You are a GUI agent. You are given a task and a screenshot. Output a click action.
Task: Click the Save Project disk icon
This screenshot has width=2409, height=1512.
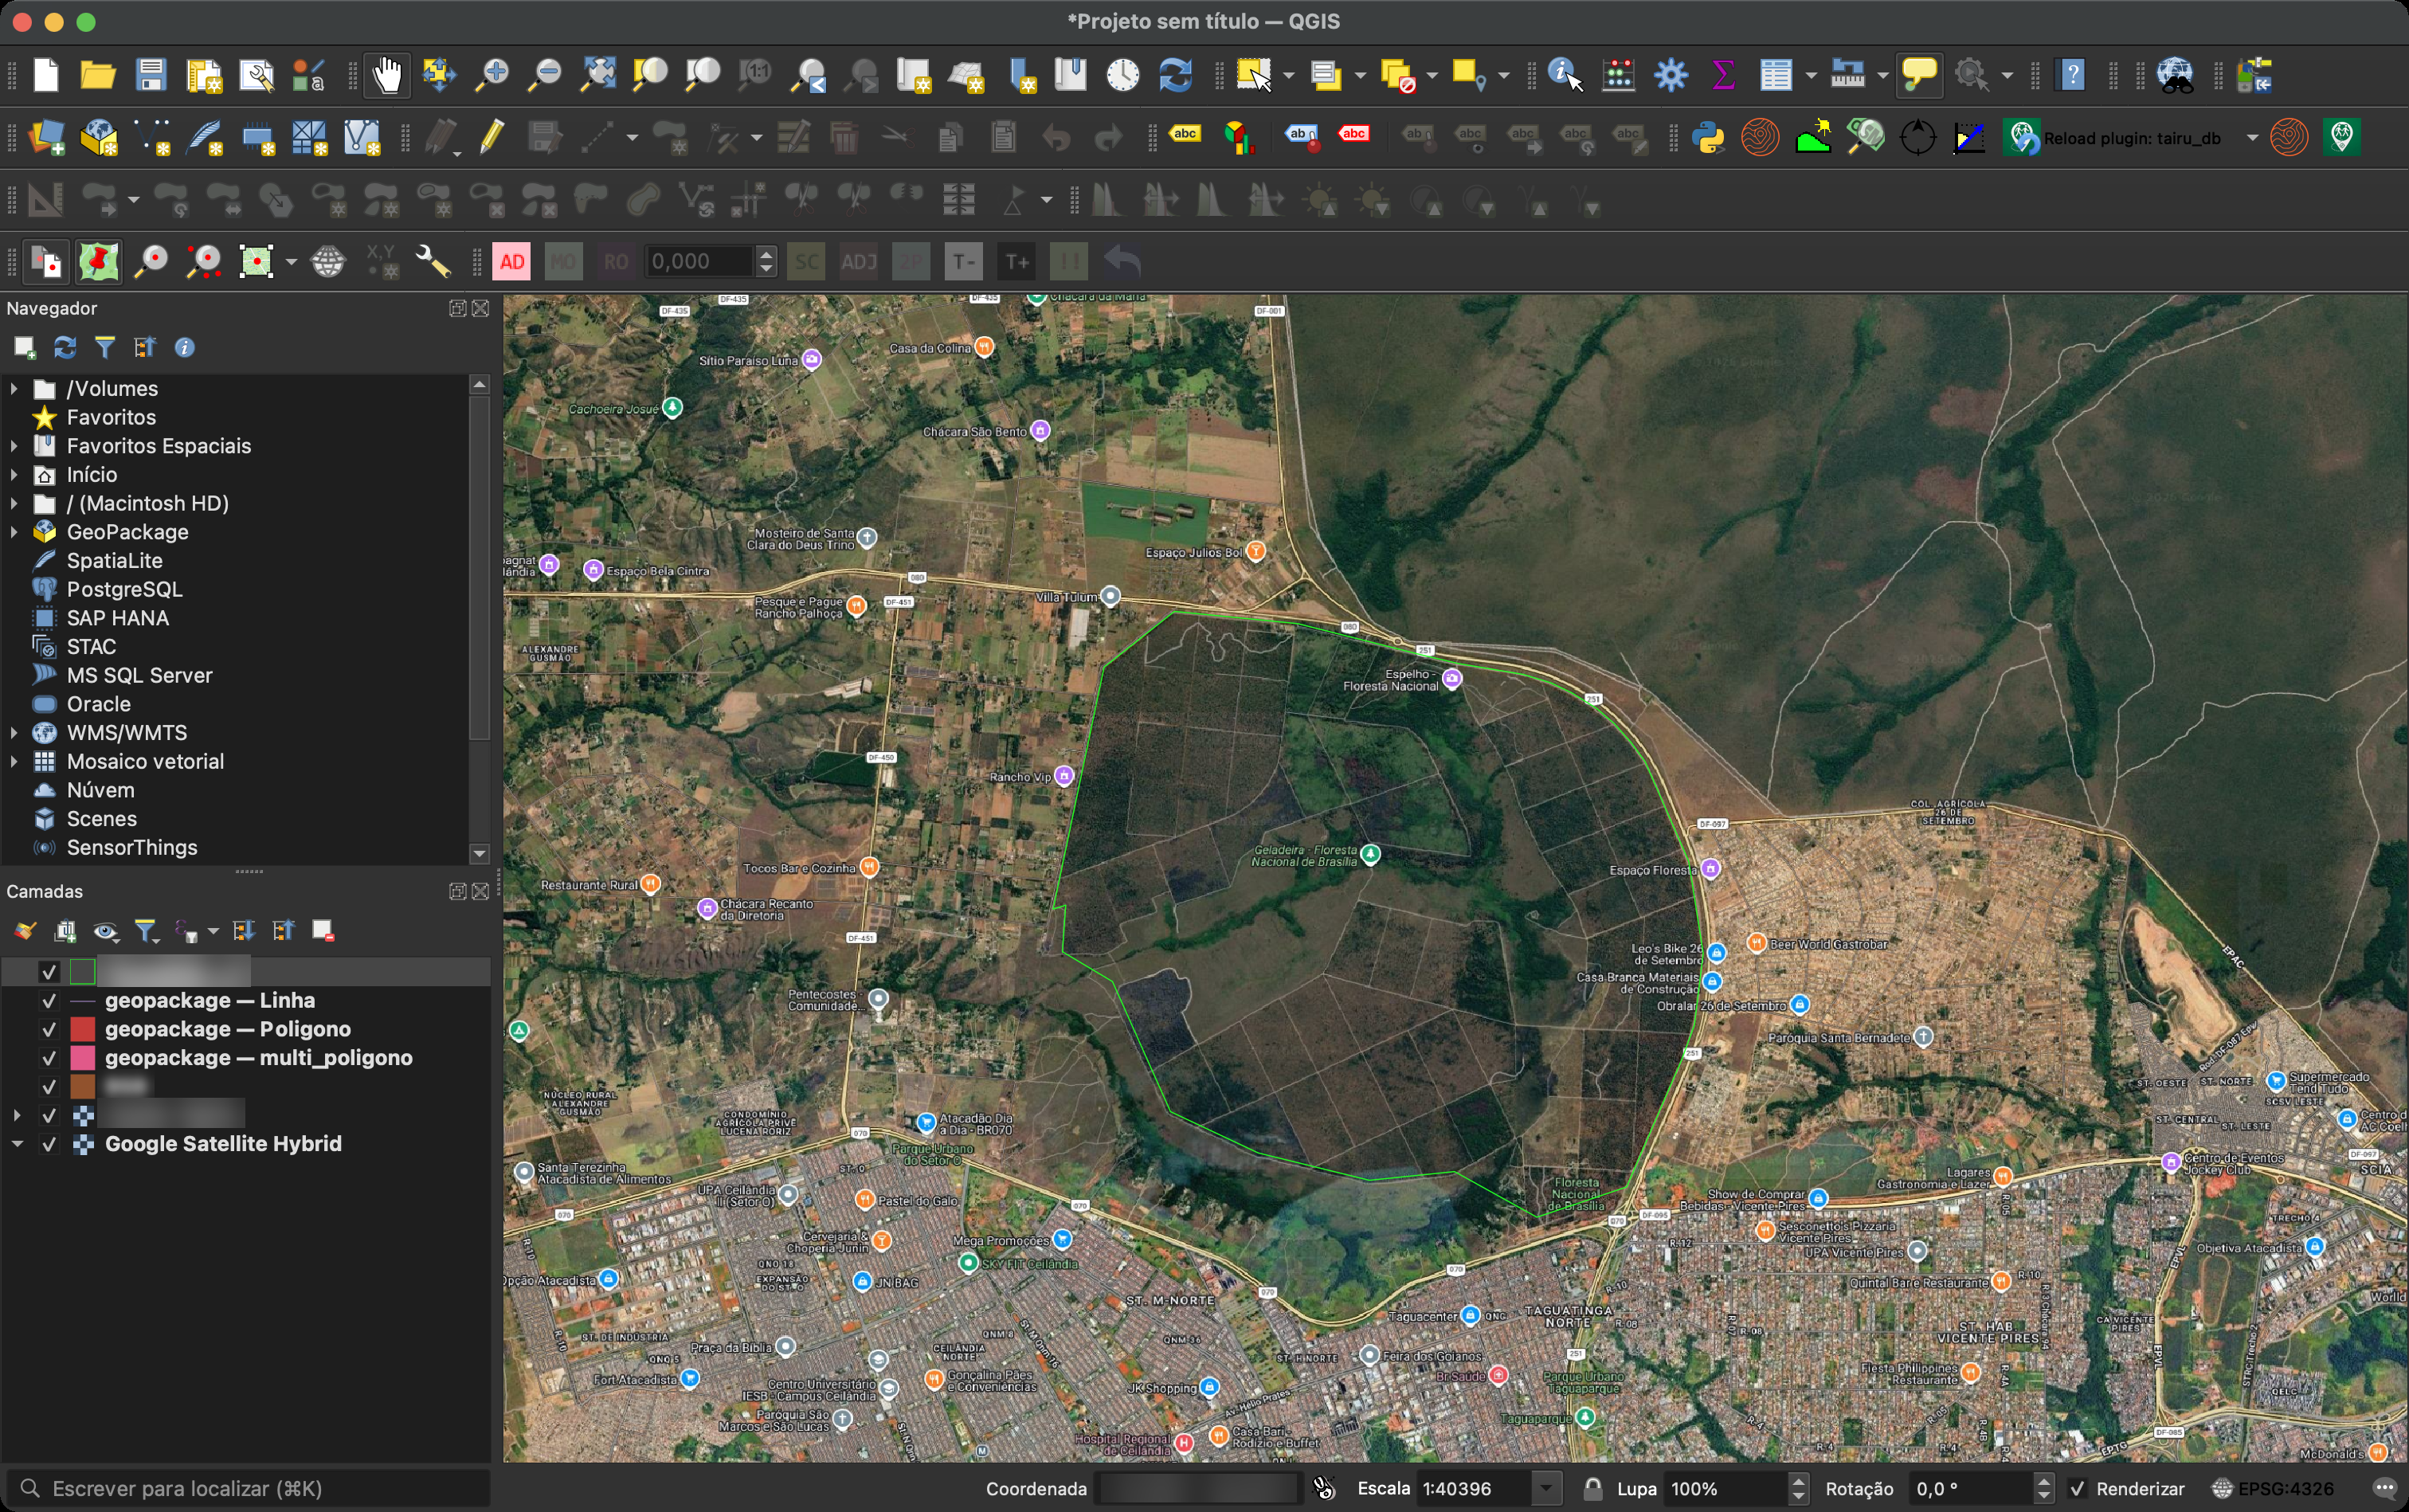tap(151, 75)
